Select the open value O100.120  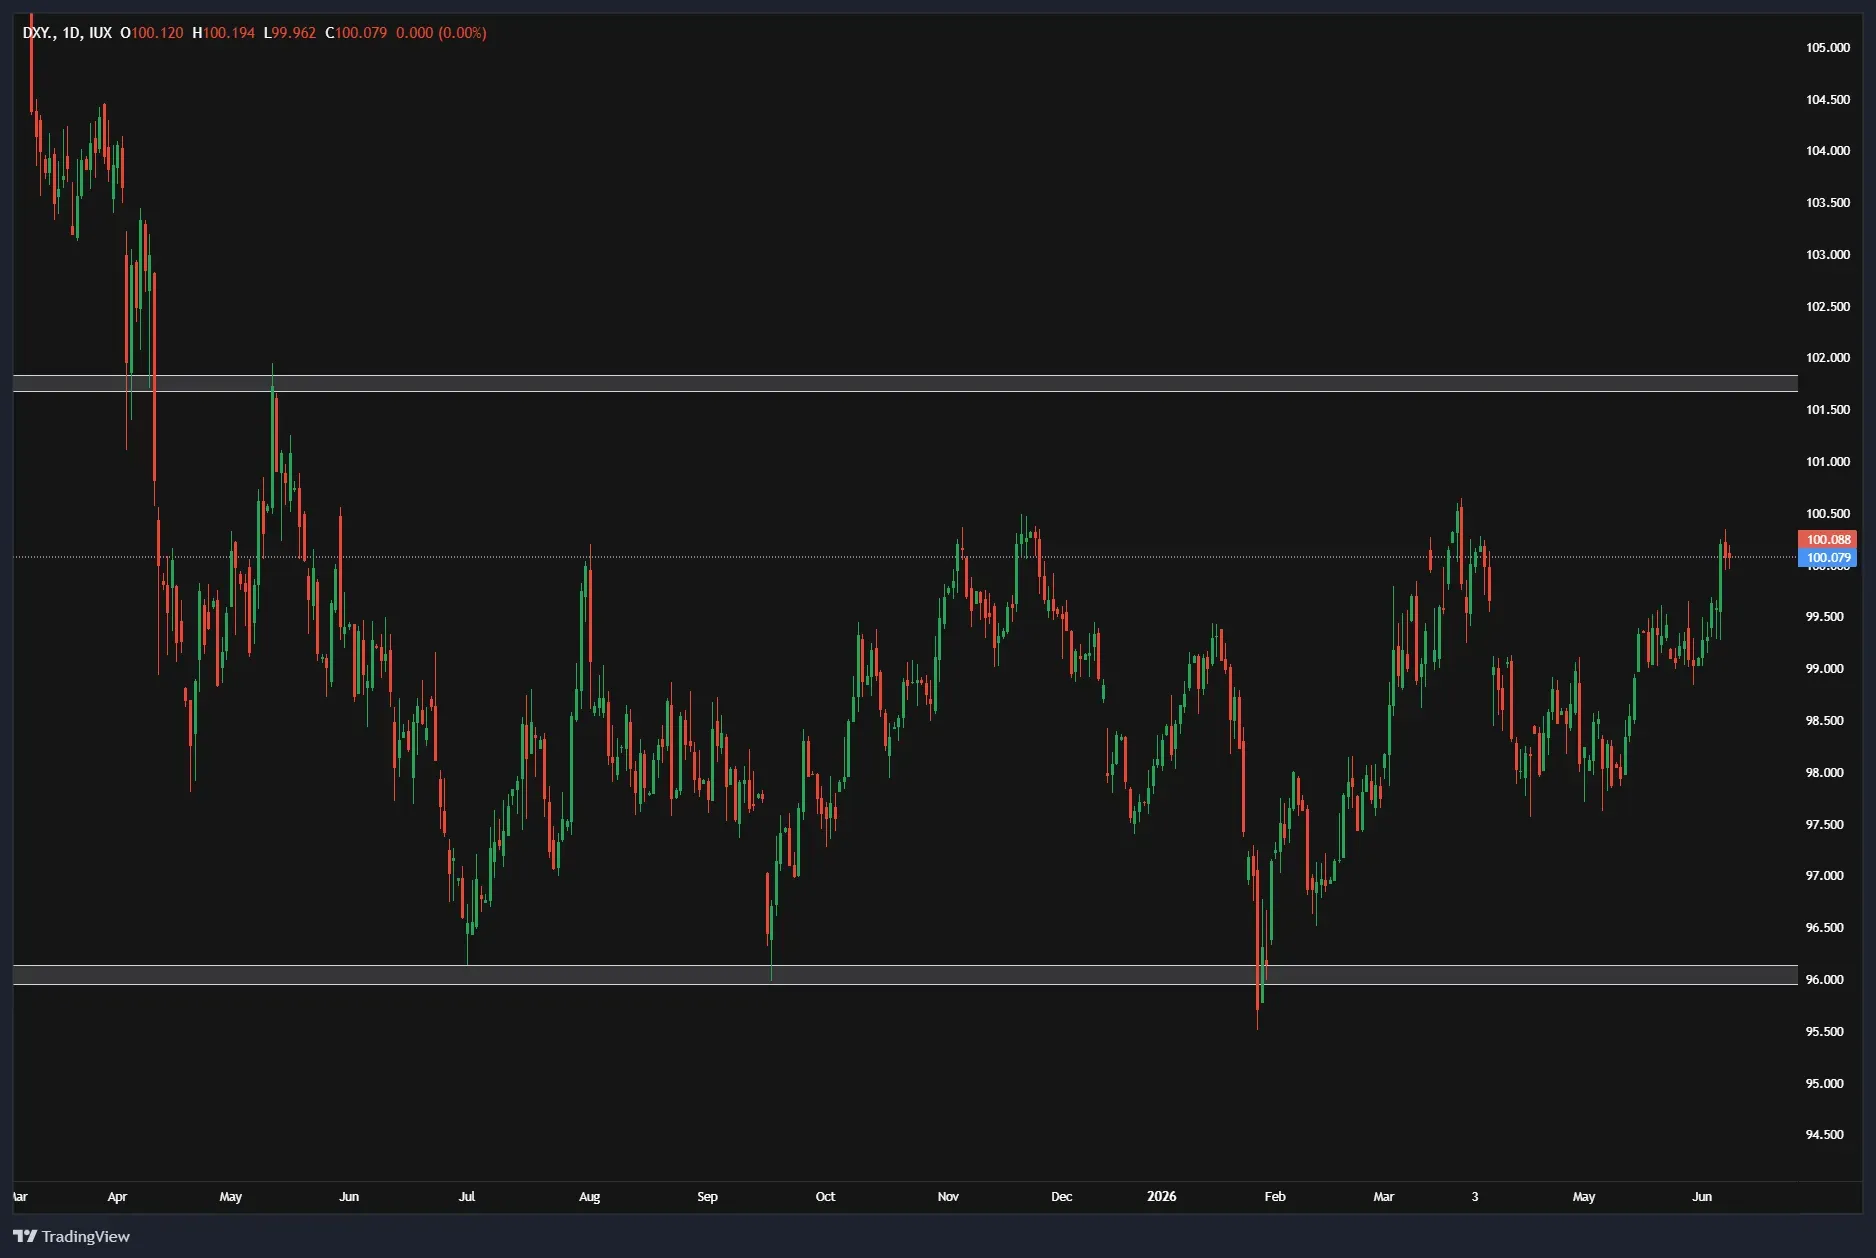coord(152,33)
